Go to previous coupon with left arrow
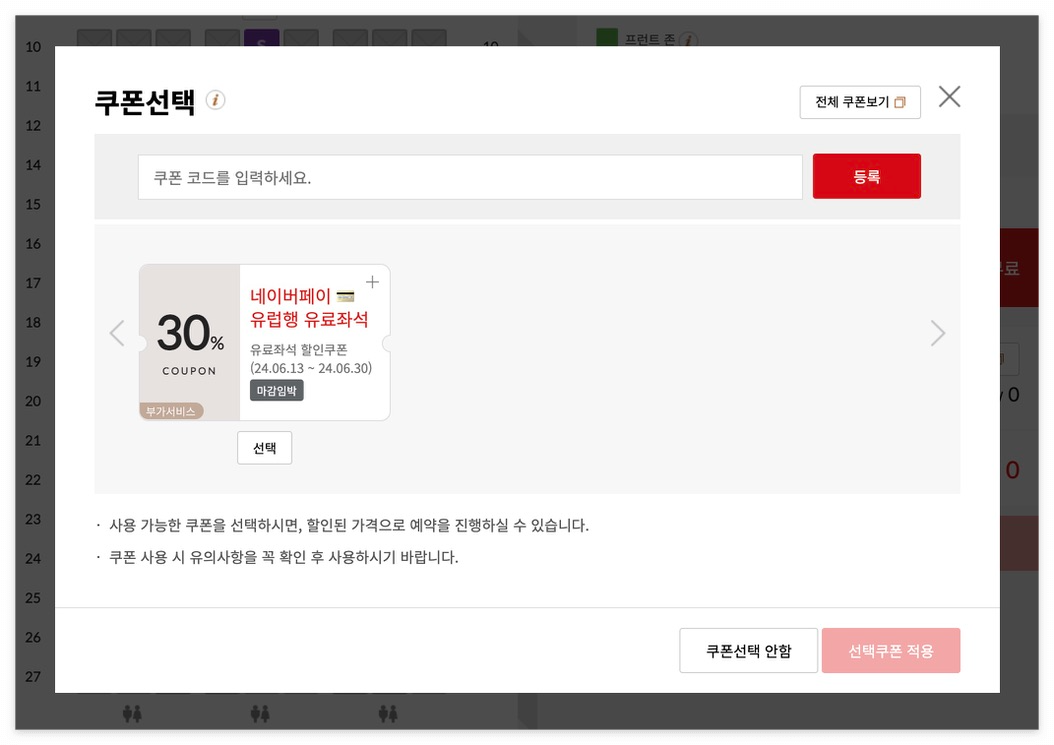The height and width of the screenshot is (745, 1054). click(x=118, y=334)
